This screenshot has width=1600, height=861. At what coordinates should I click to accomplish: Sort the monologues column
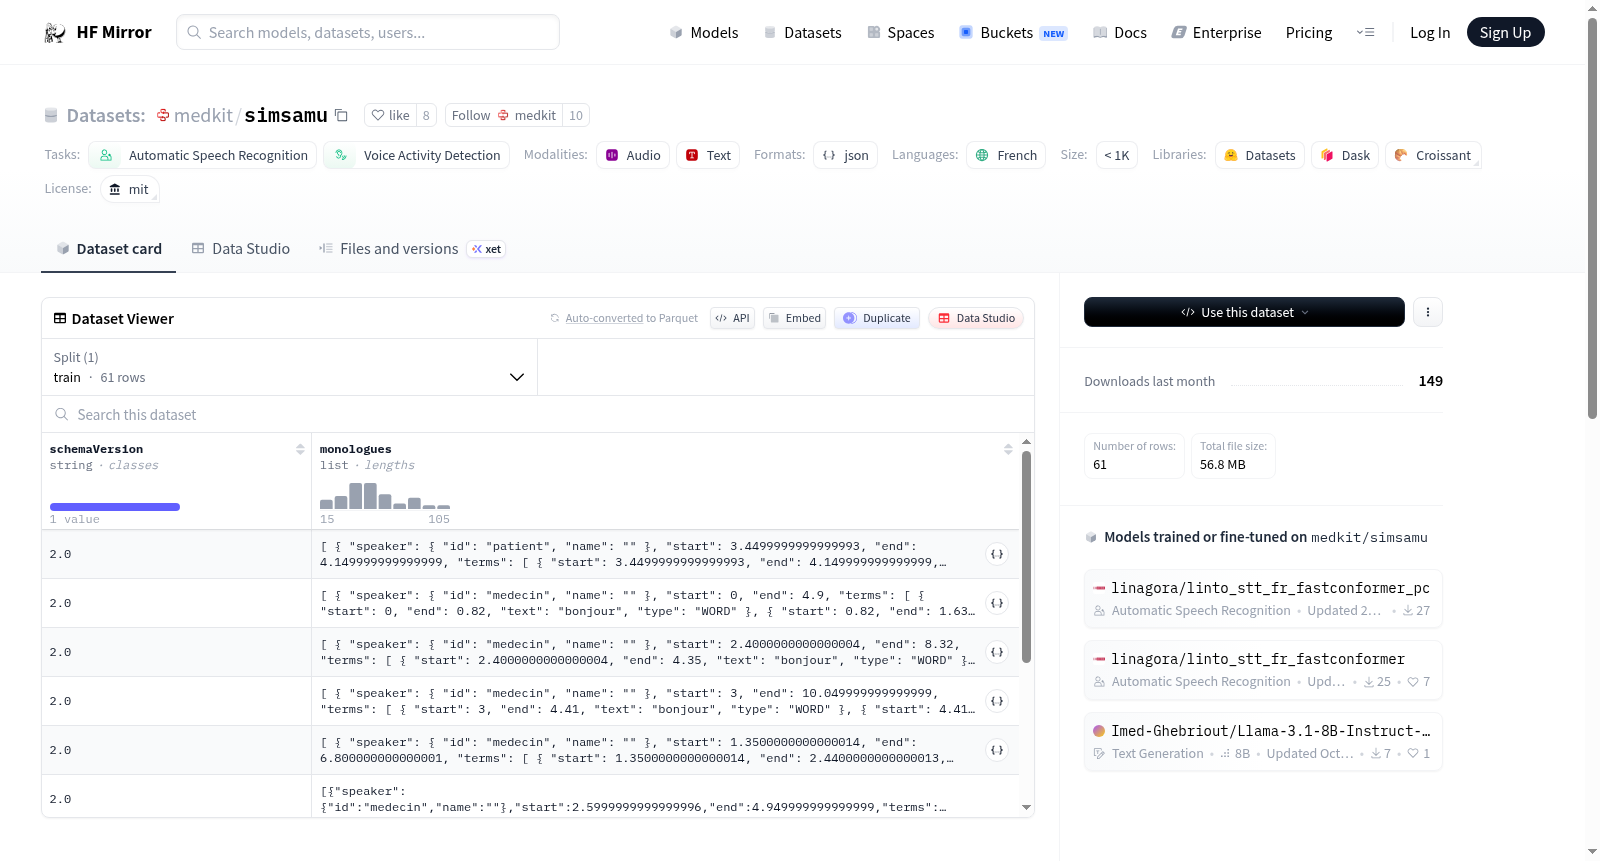[x=1008, y=449]
